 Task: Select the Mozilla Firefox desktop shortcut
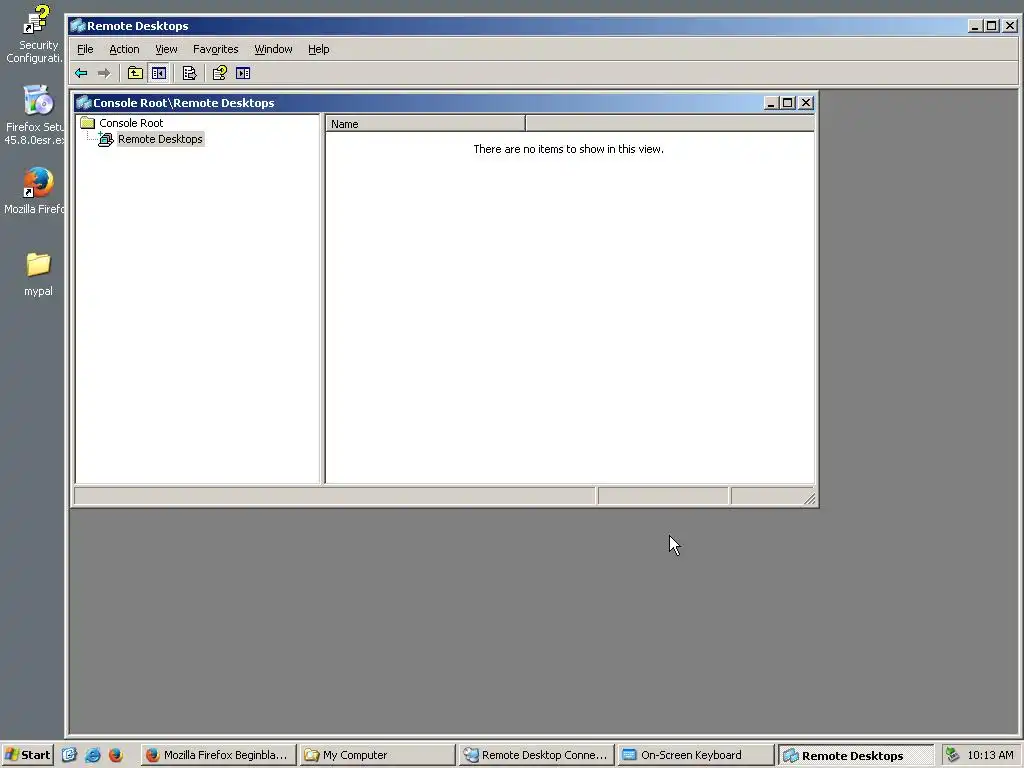(35, 191)
